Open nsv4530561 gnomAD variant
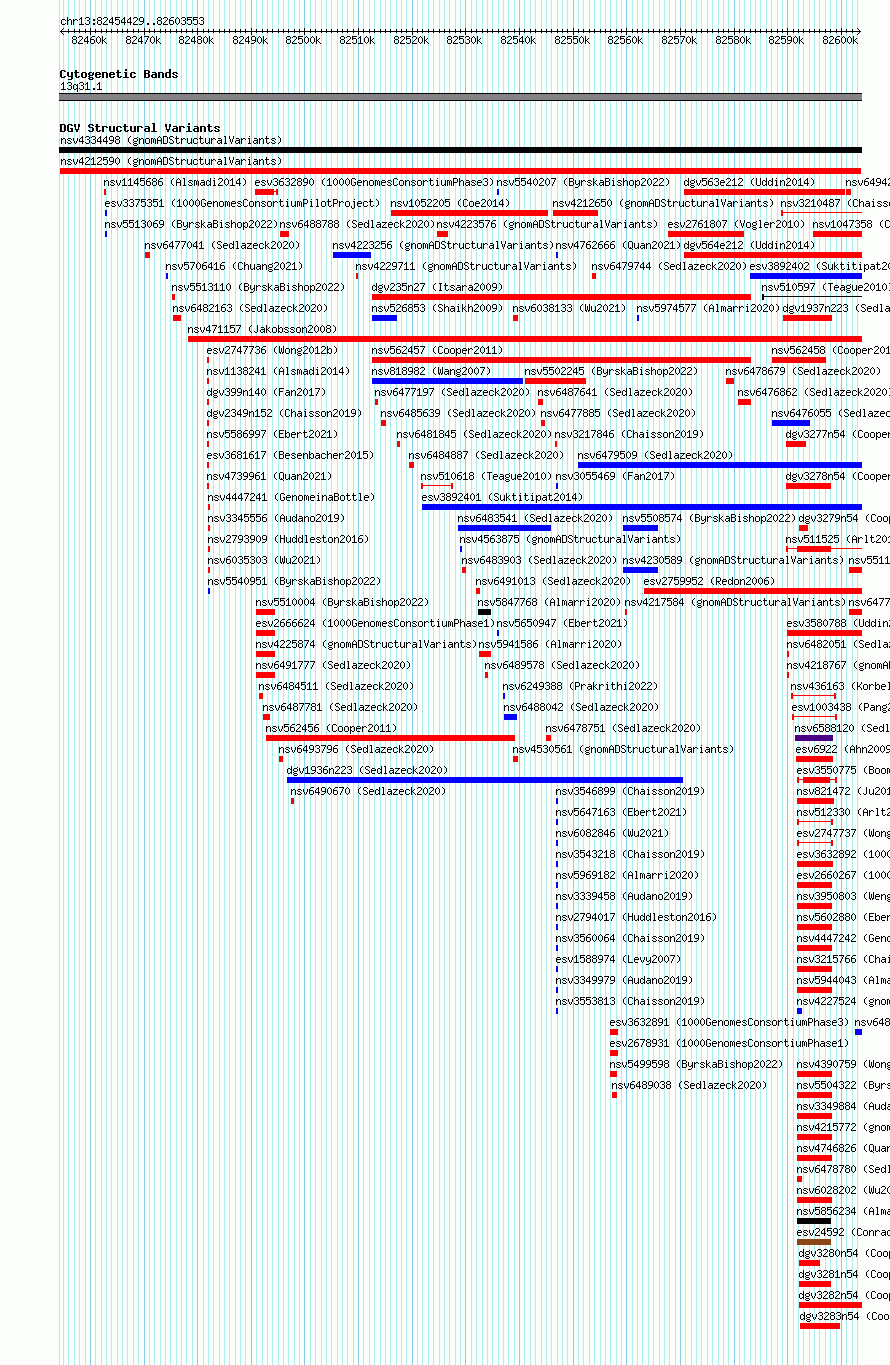The width and height of the screenshot is (890, 1365). tap(623, 749)
